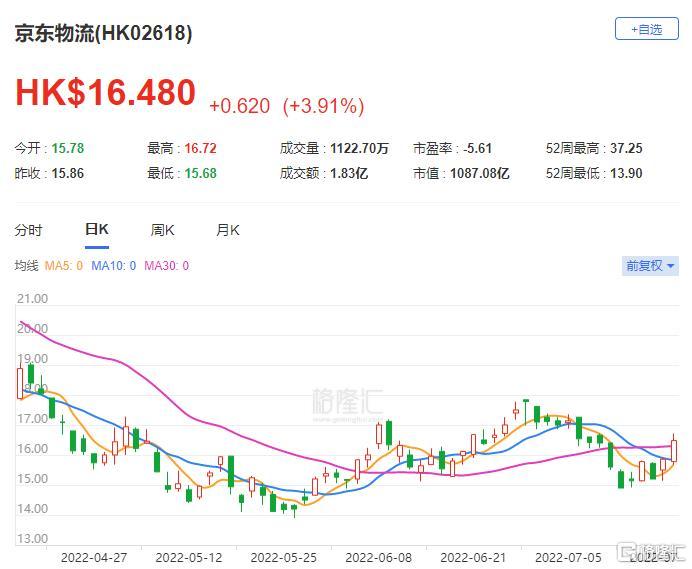Click the latest red candlestick on the chart
Screen dimensions: 692x569
(x=674, y=450)
